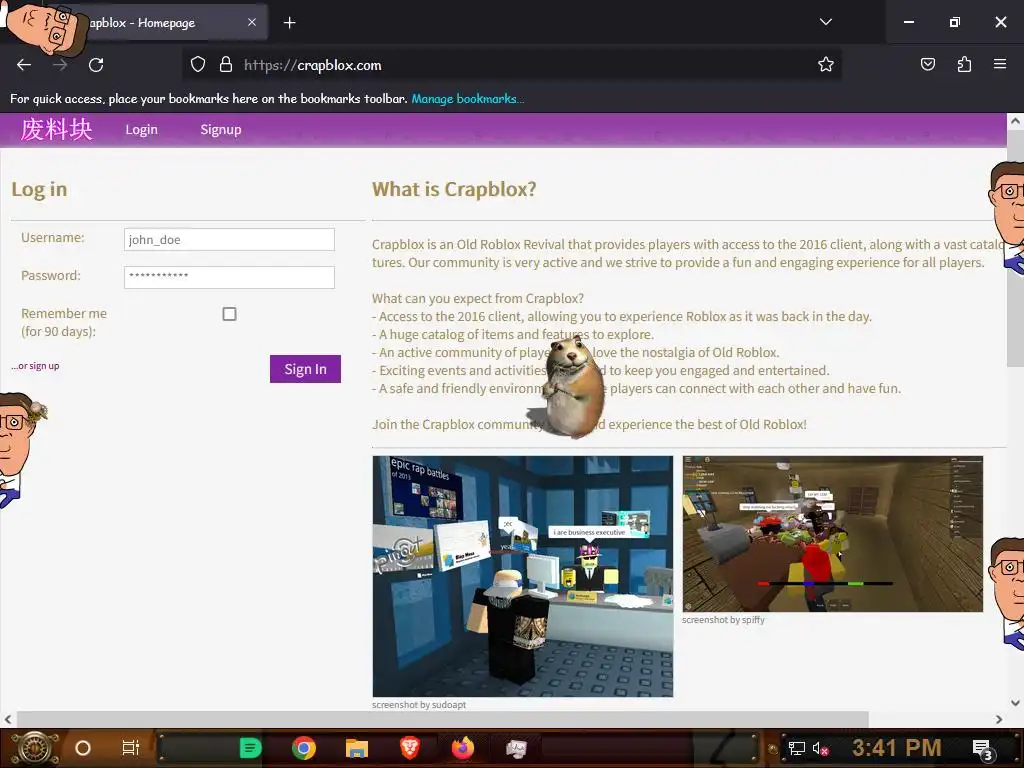This screenshot has width=1024, height=768.
Task: Click the 'screenshot by sudoapt' caption
Action: pos(419,705)
